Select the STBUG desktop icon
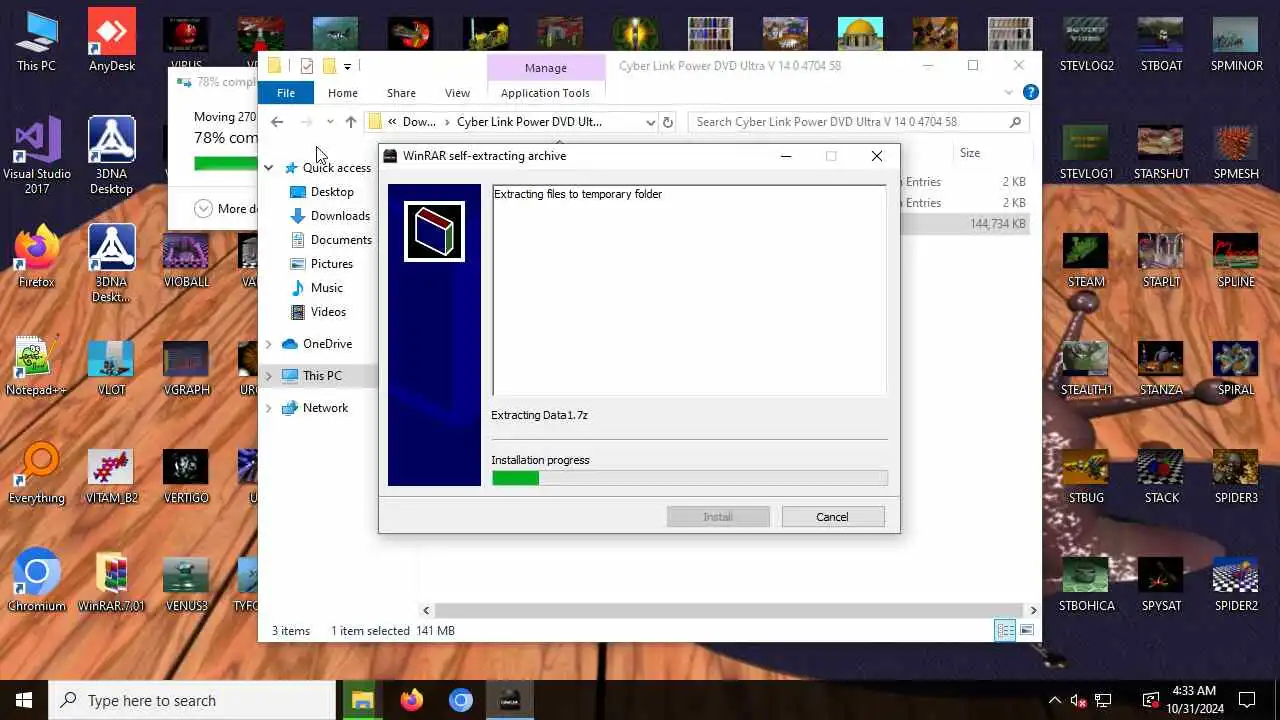This screenshot has width=1280, height=720. (1086, 474)
